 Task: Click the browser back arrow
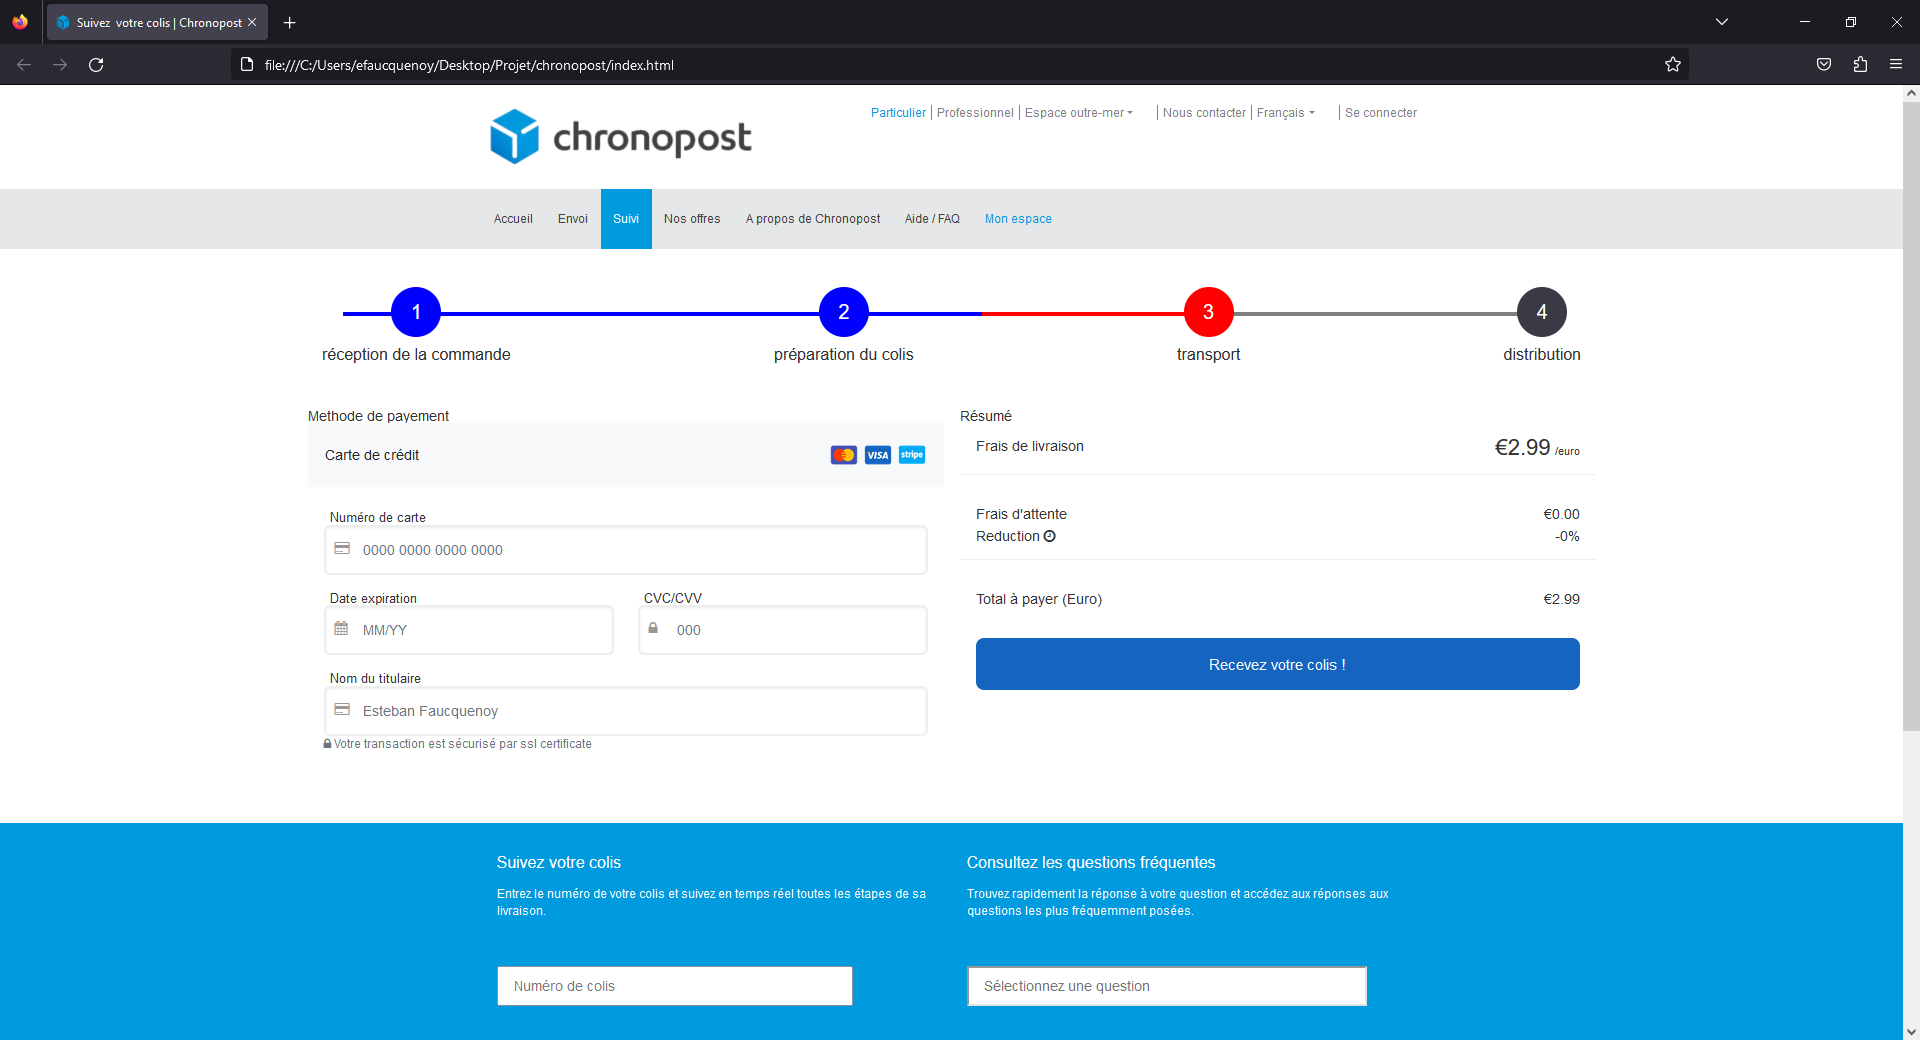point(24,65)
